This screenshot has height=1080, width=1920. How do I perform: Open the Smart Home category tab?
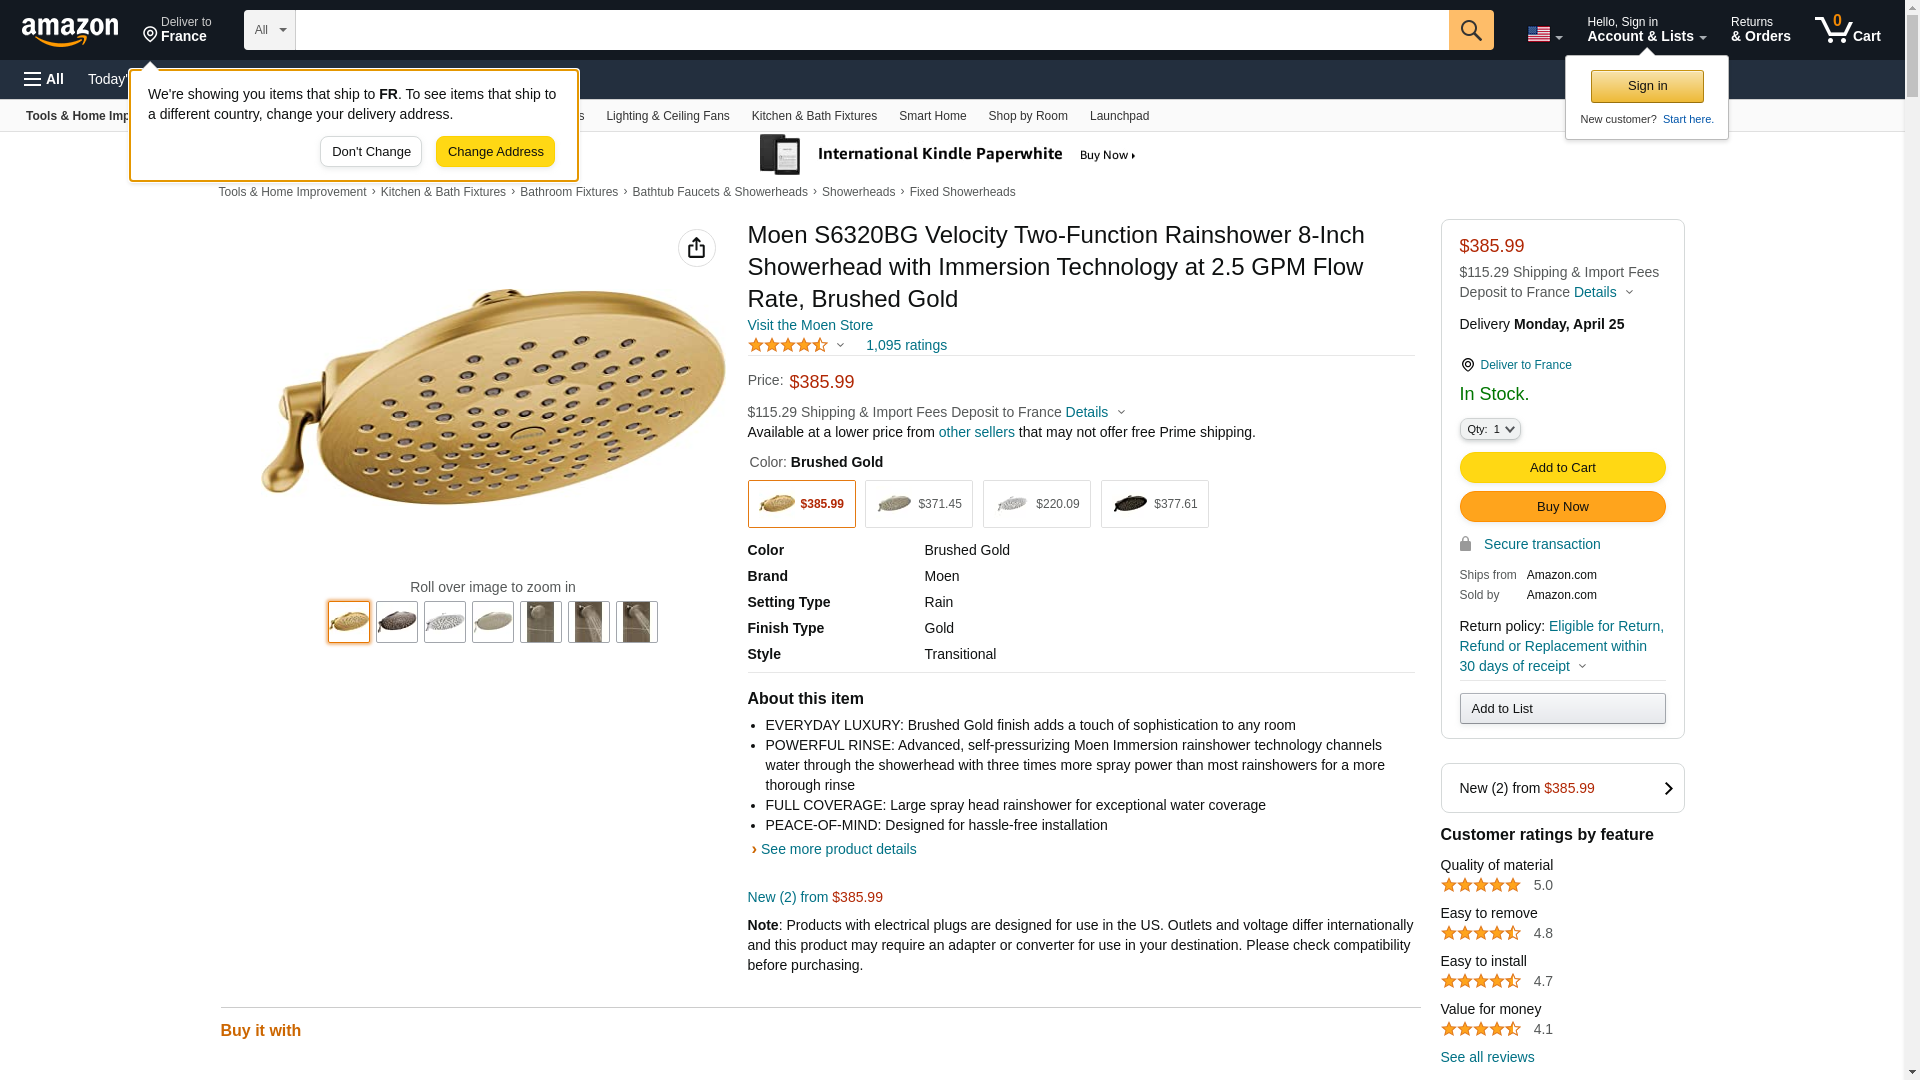tap(932, 116)
